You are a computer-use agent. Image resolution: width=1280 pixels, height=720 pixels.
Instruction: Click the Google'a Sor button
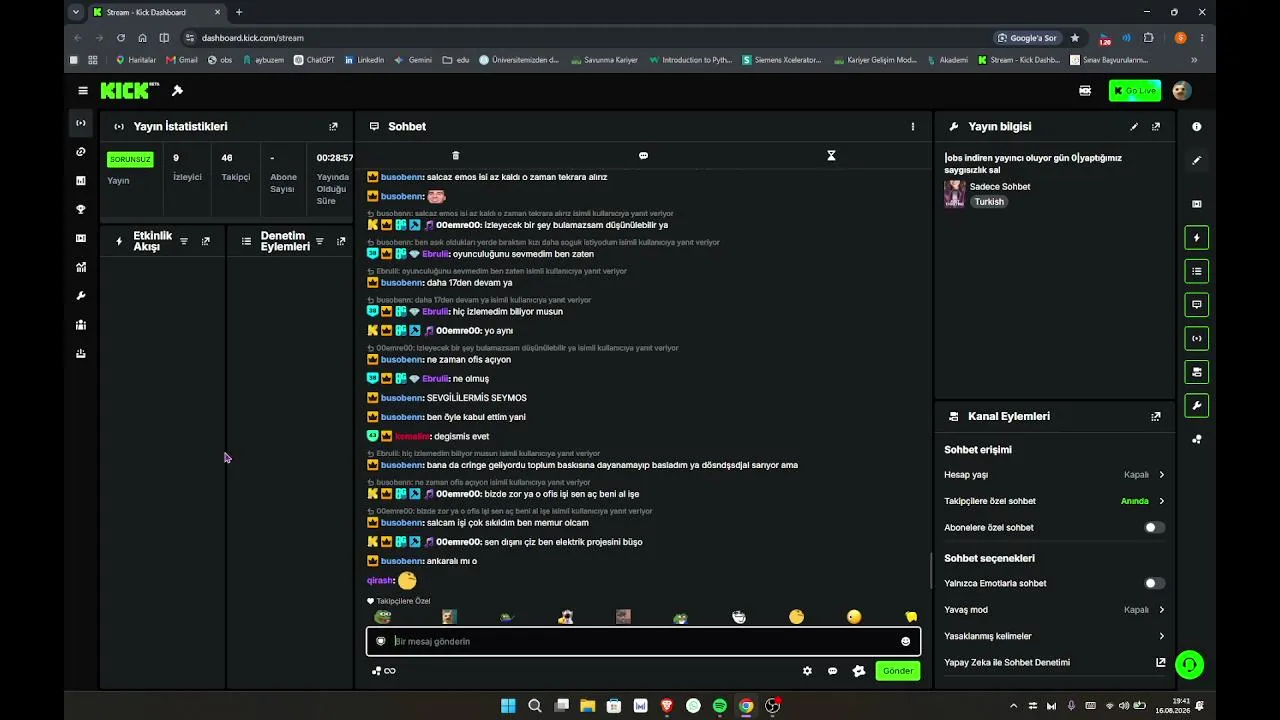(1027, 38)
